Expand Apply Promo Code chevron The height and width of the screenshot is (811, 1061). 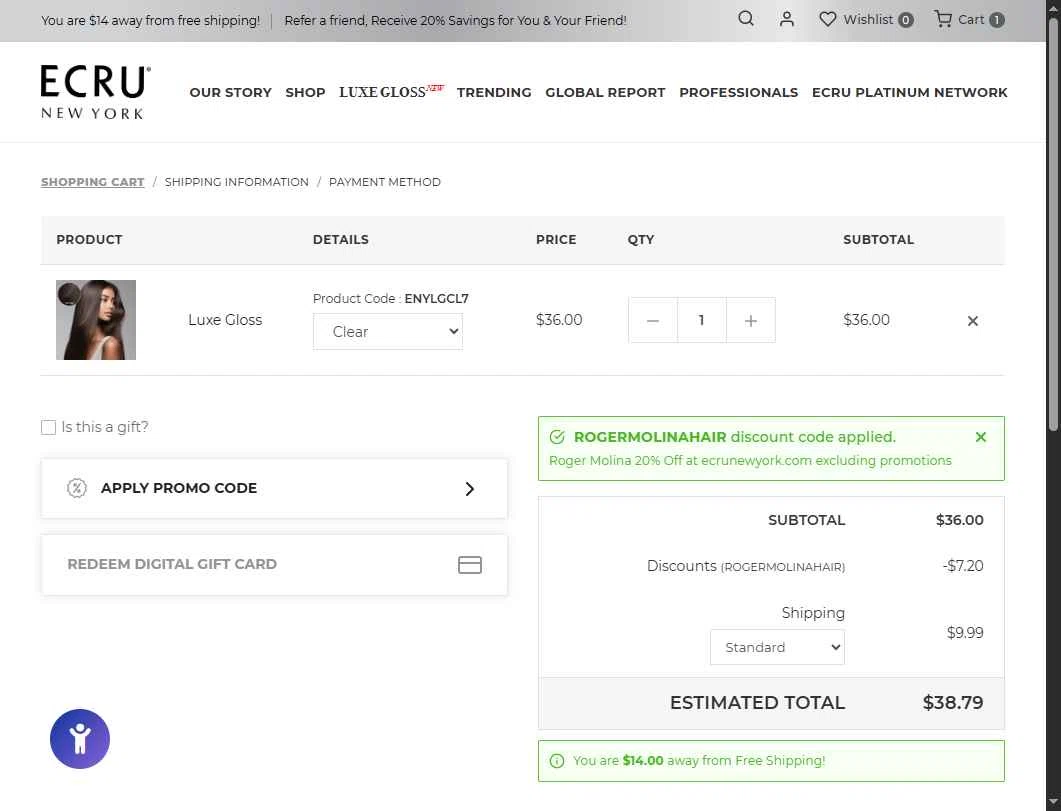click(x=470, y=488)
